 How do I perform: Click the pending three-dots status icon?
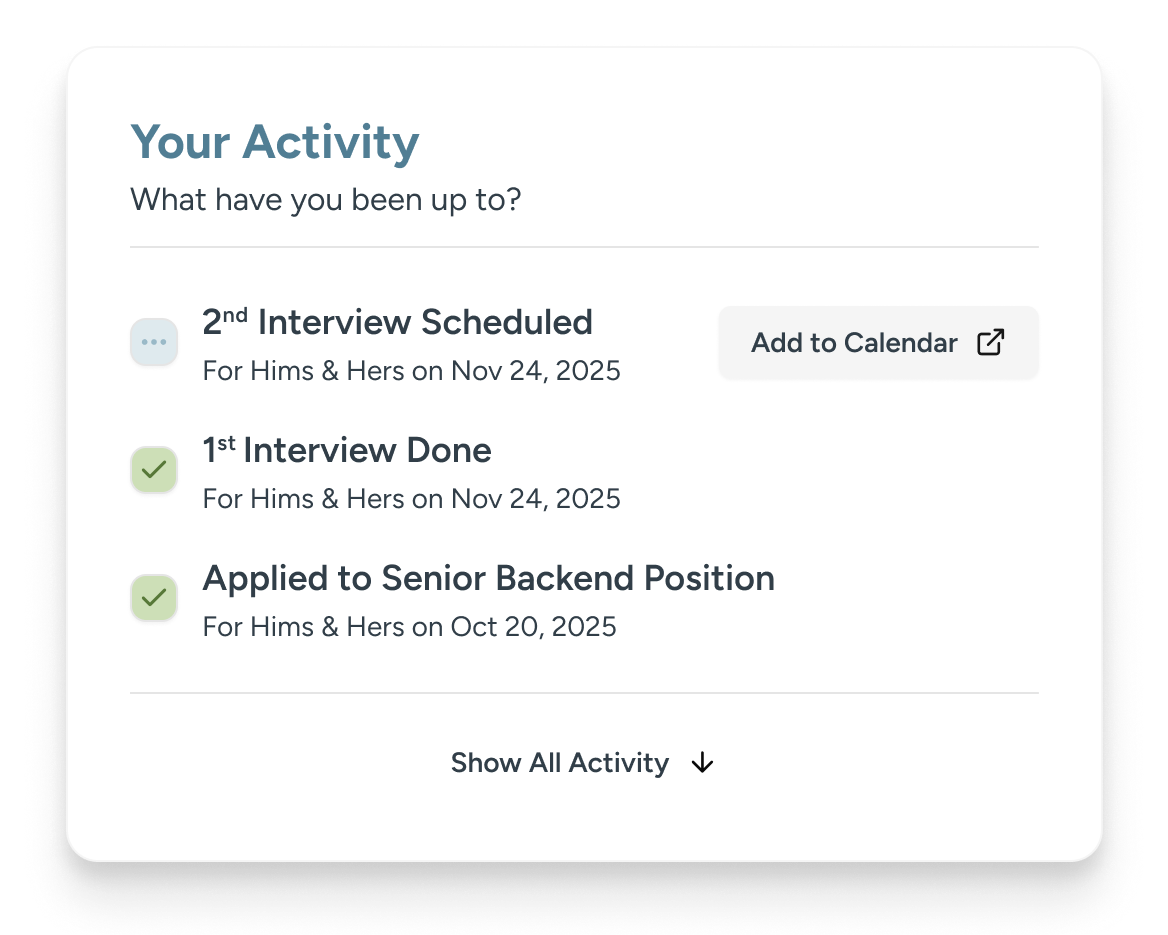154,342
